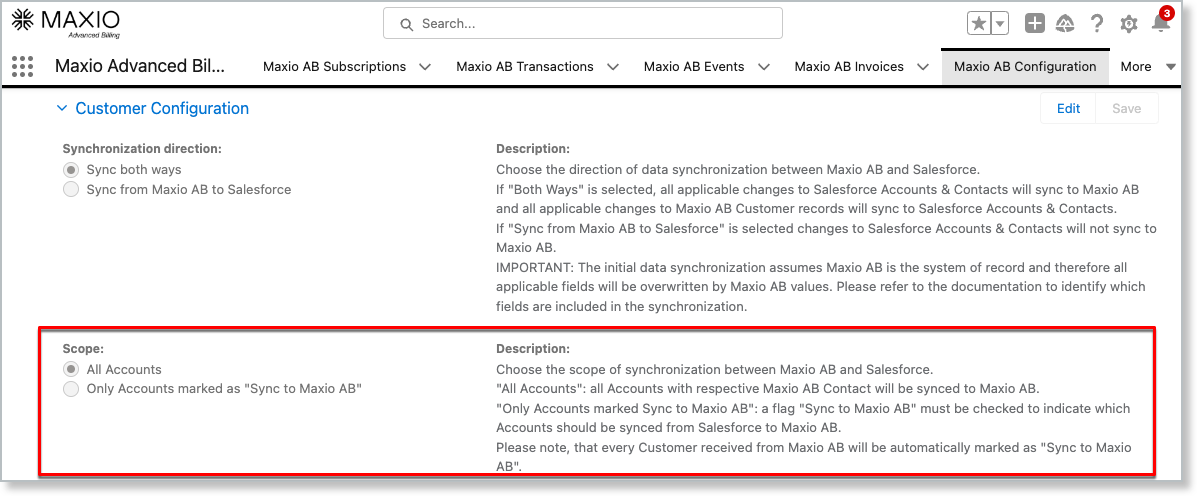Choose Only Accounts marked "Sync to Maxio AB"

pyautogui.click(x=71, y=389)
